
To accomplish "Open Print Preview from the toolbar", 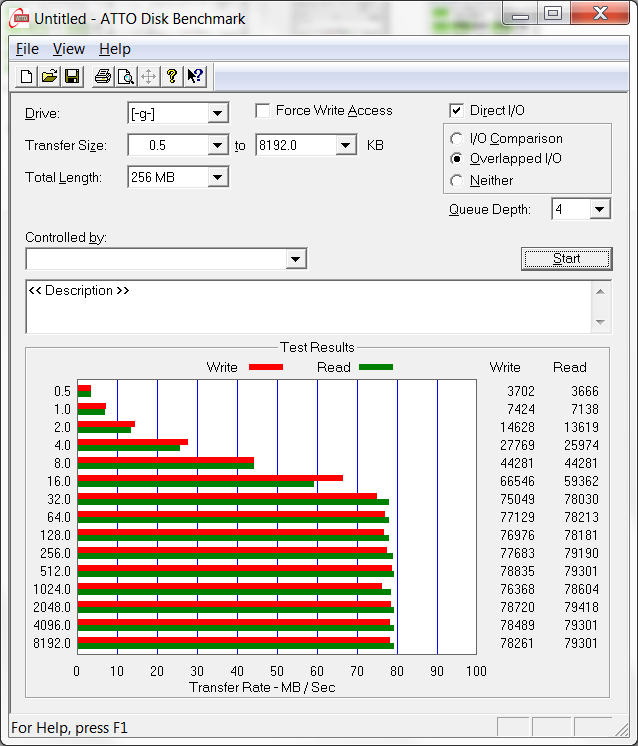I will point(125,76).
